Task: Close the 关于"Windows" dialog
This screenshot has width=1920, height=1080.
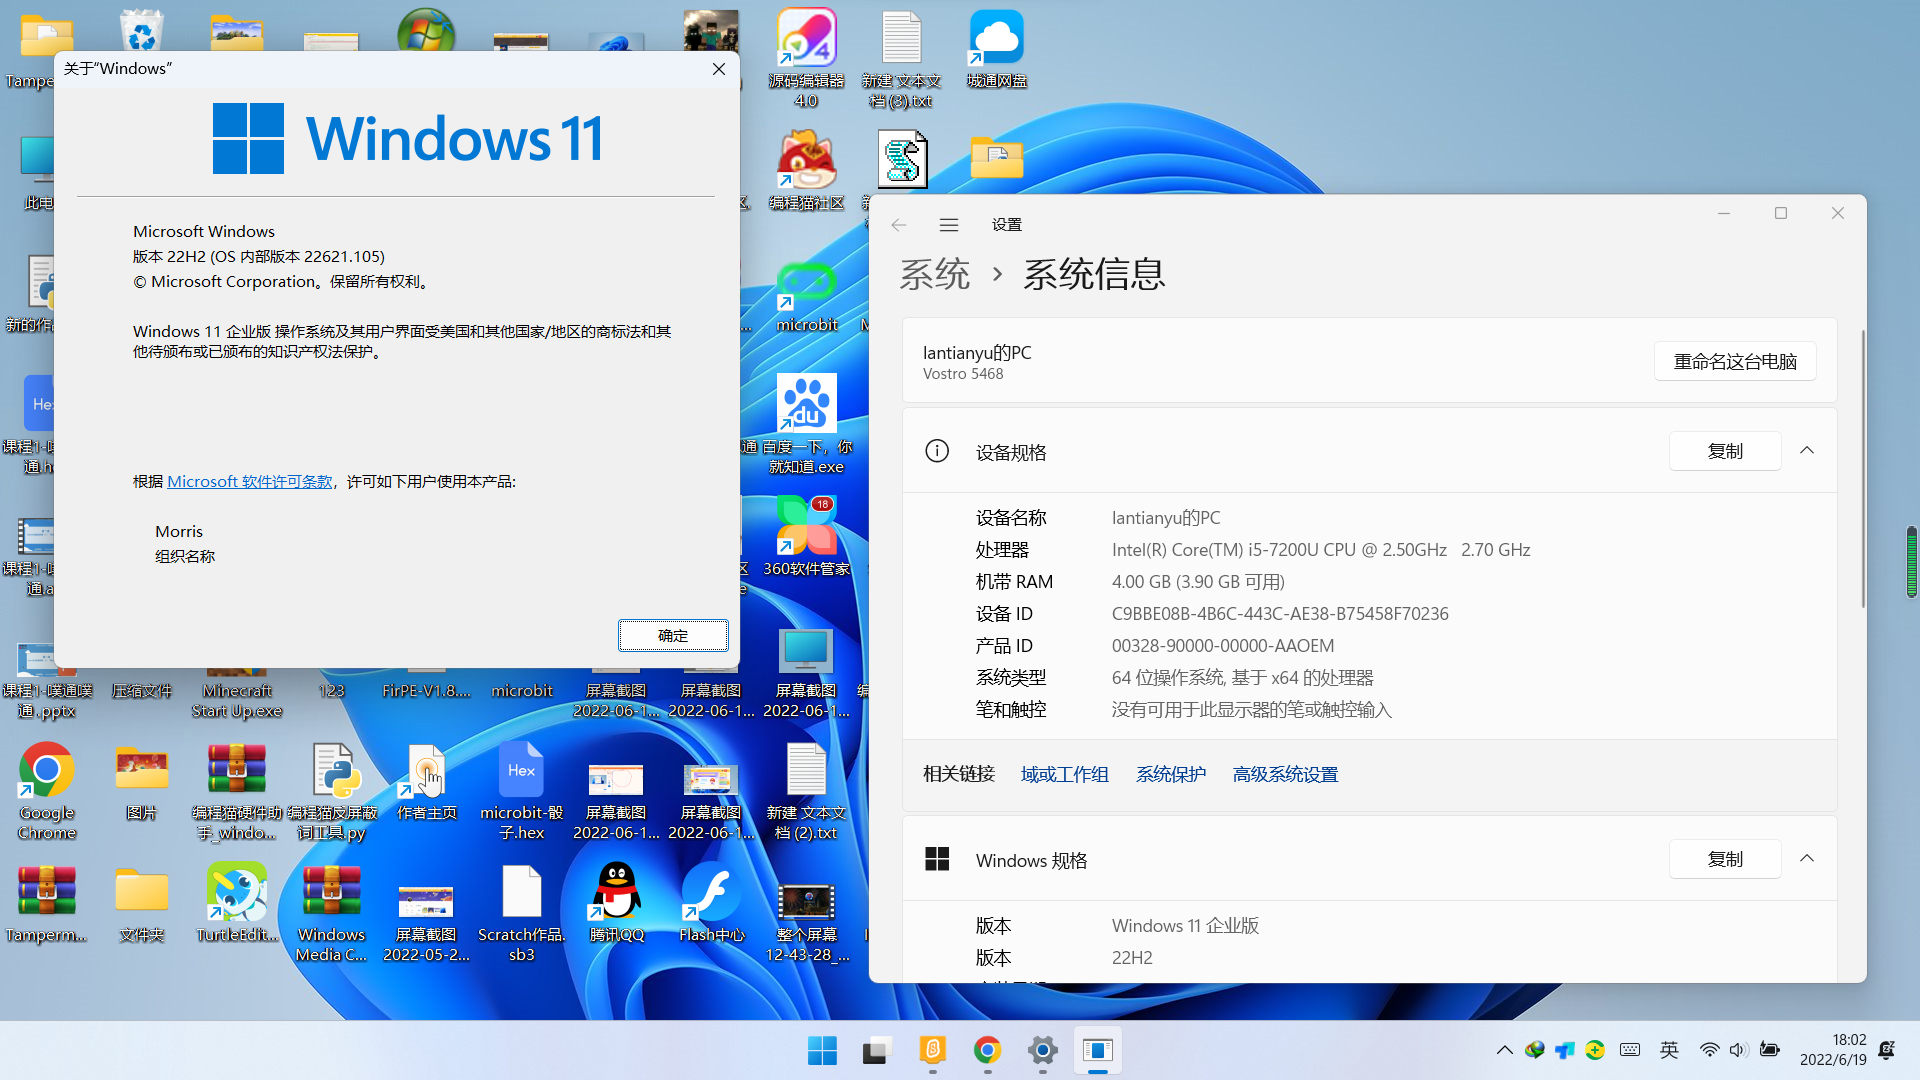Action: point(719,69)
